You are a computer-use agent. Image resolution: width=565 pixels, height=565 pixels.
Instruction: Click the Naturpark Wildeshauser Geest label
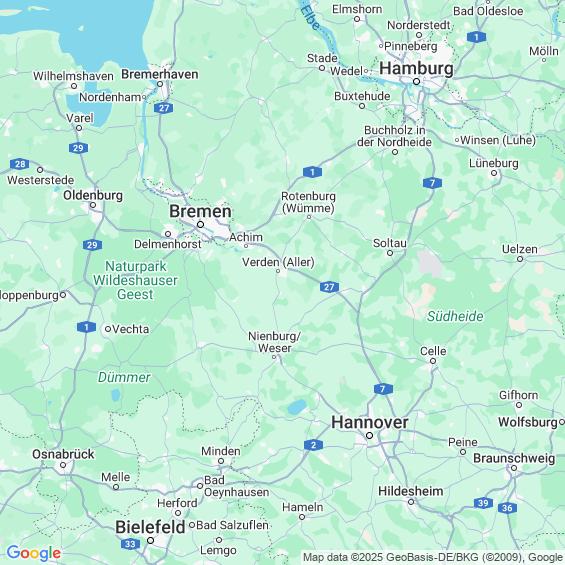tap(135, 280)
